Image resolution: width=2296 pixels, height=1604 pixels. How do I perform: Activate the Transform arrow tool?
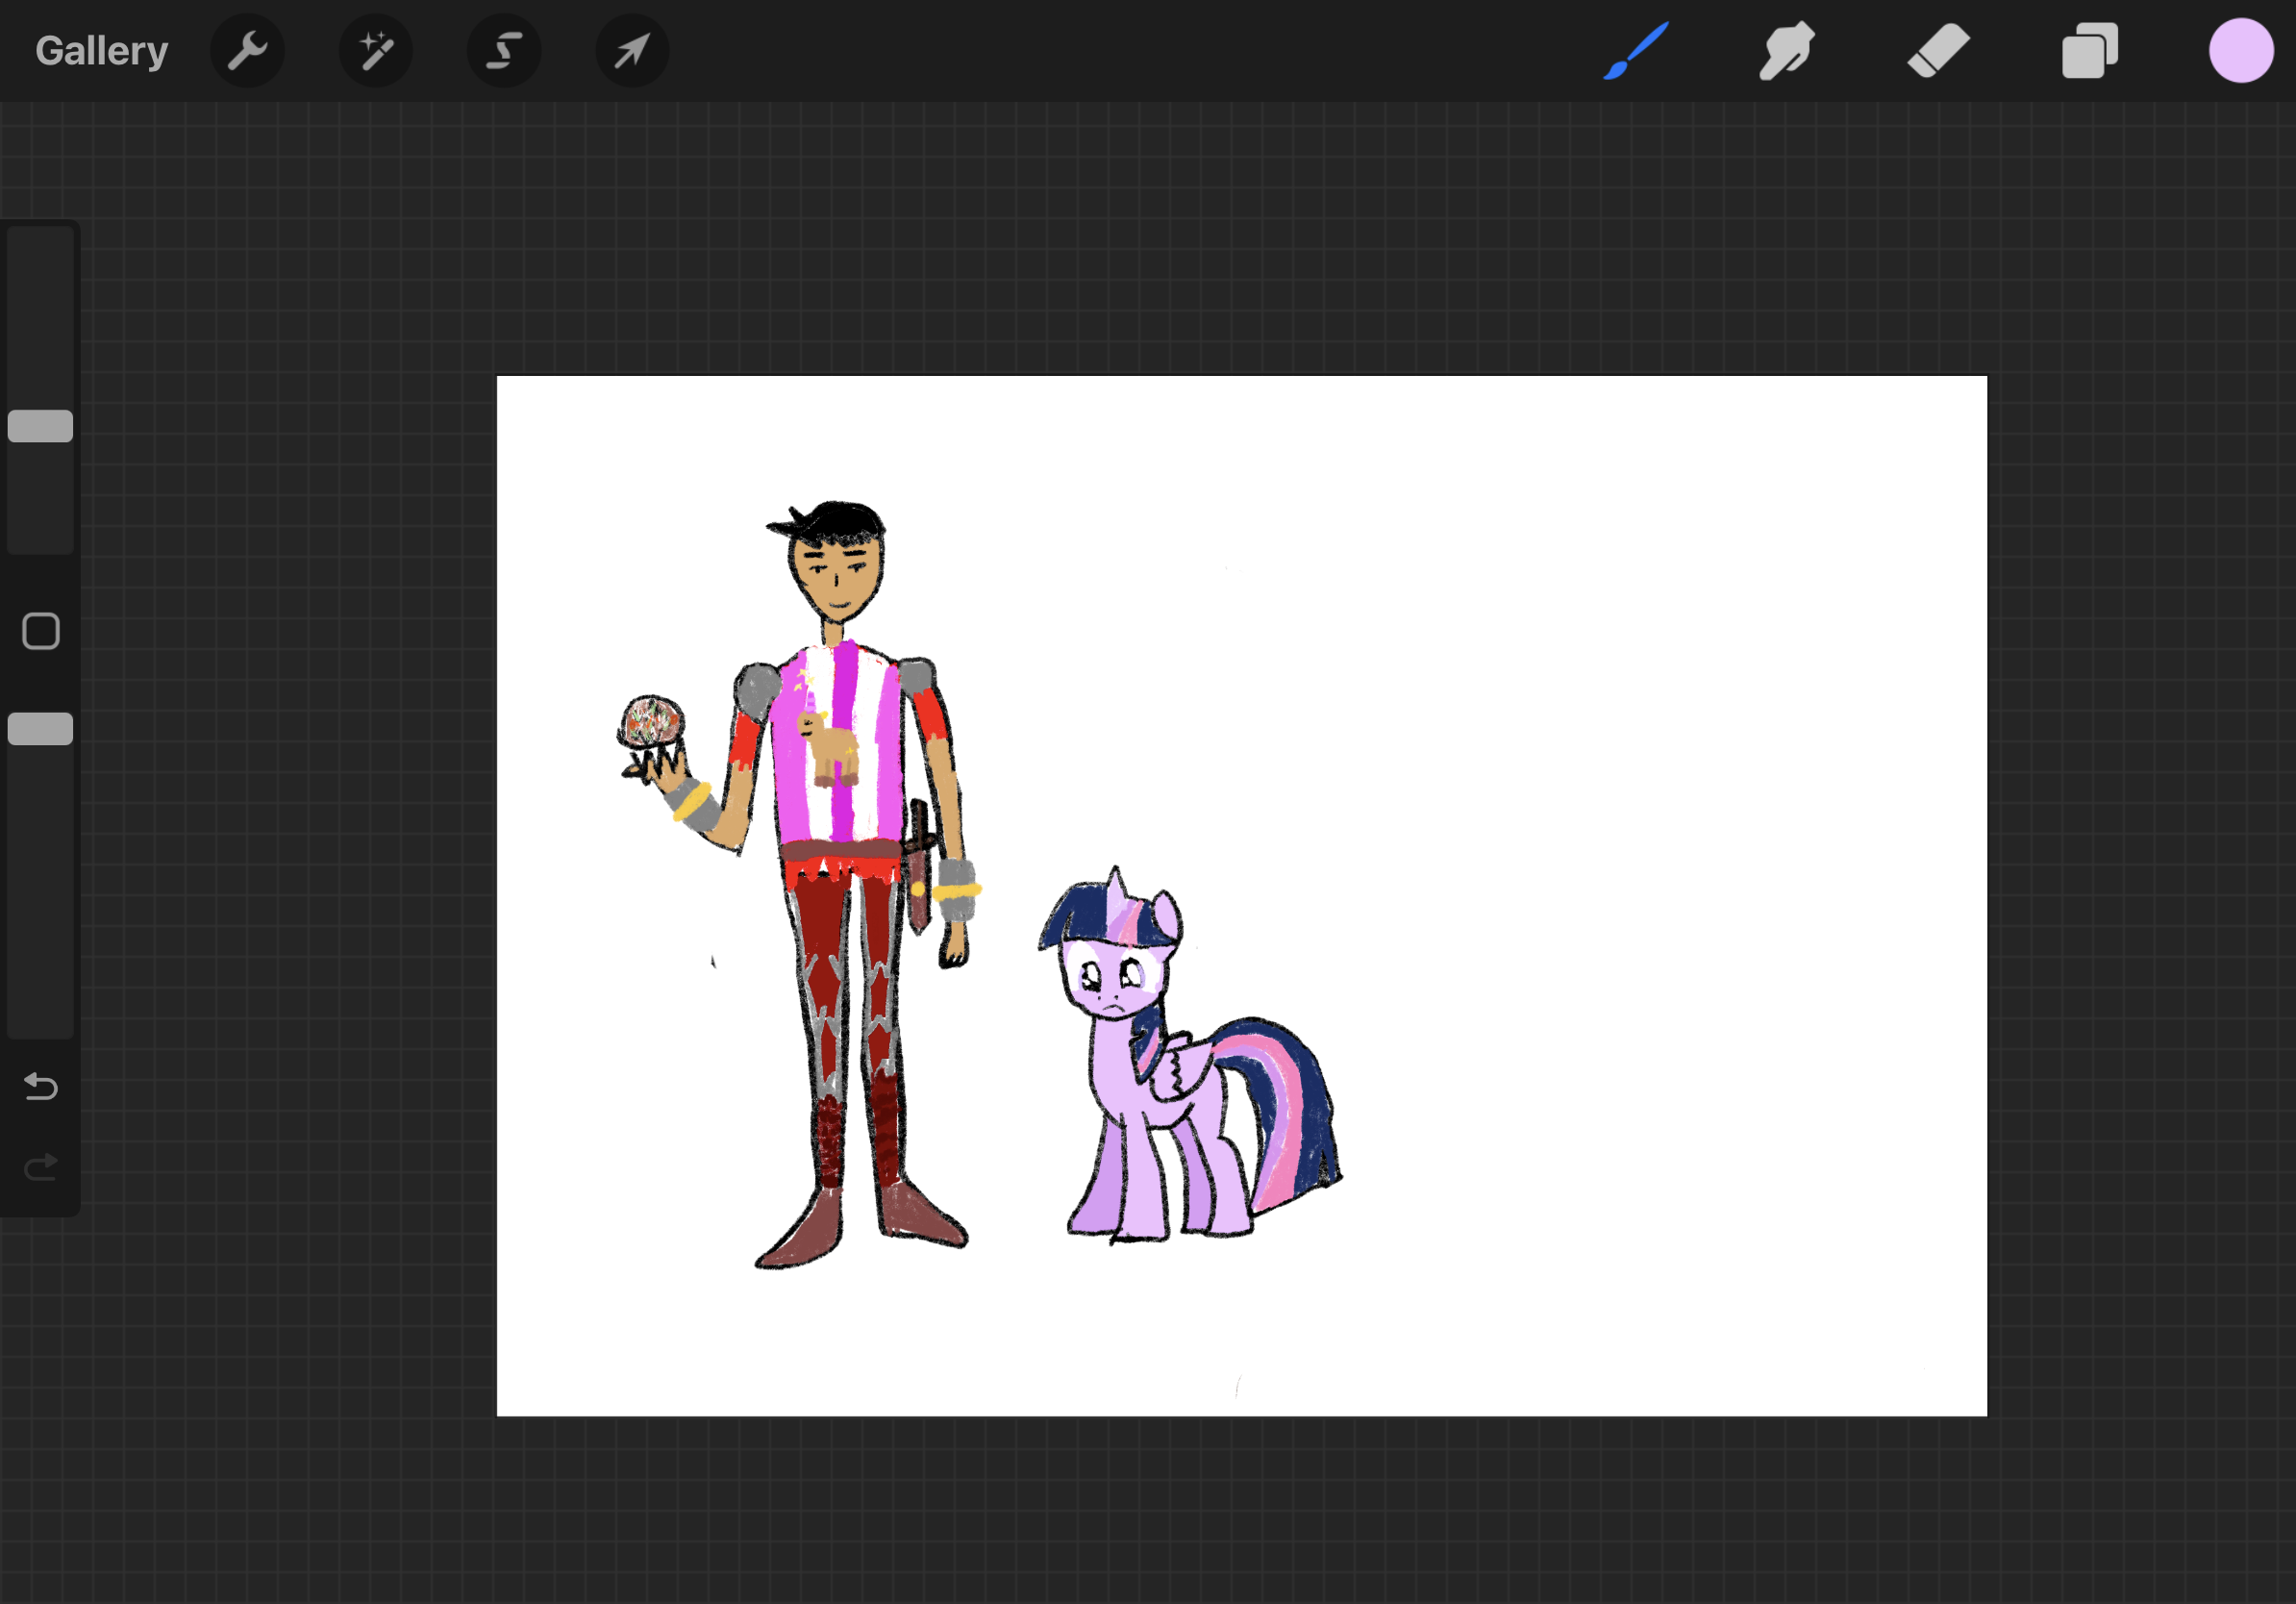tap(632, 50)
